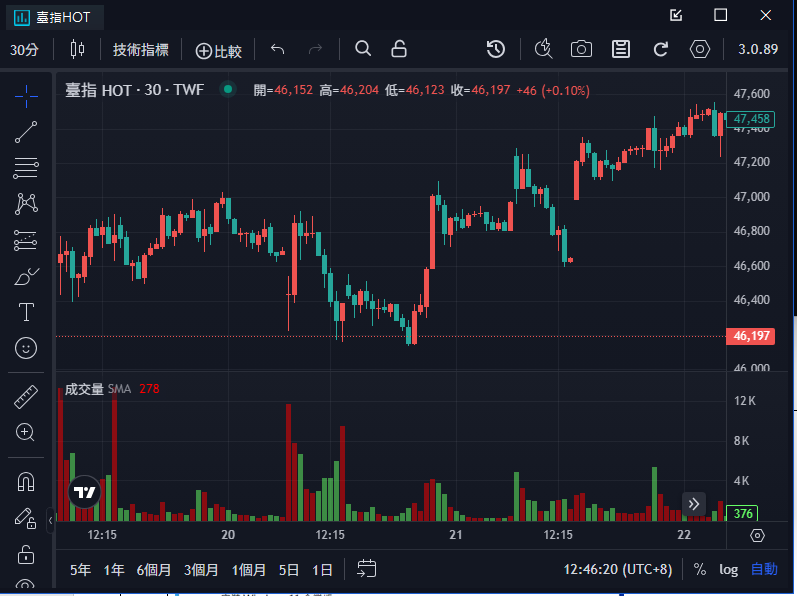Open the 30分 interval selector
Screen dimensions: 797x596
click(x=24, y=50)
